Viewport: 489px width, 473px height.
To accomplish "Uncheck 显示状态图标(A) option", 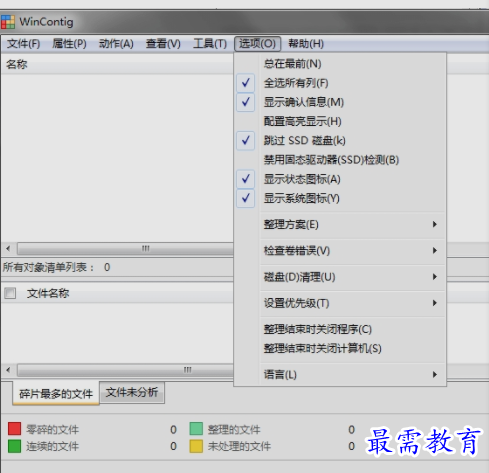I will point(340,179).
